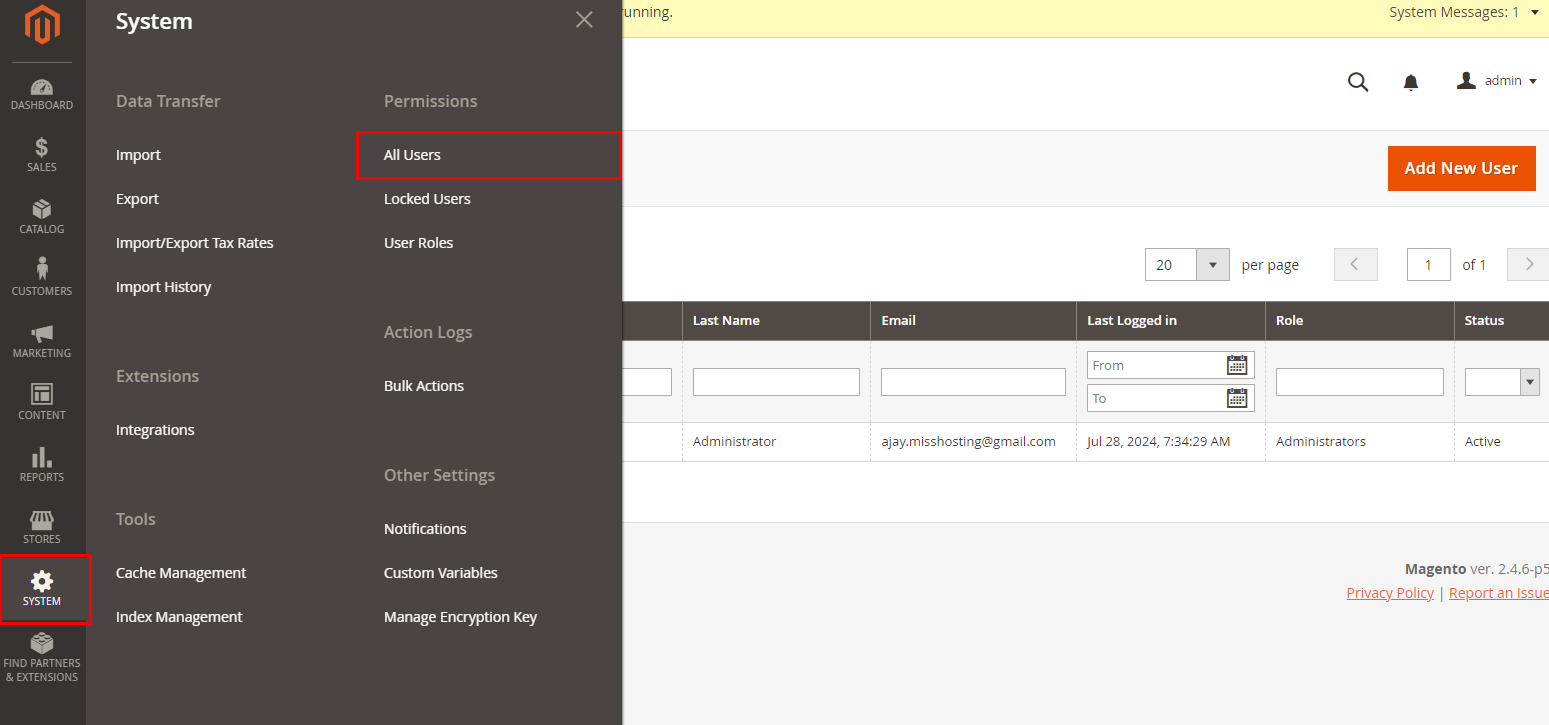This screenshot has width=1549, height=725.
Task: Open Cache Management under Tools
Action: tap(181, 572)
